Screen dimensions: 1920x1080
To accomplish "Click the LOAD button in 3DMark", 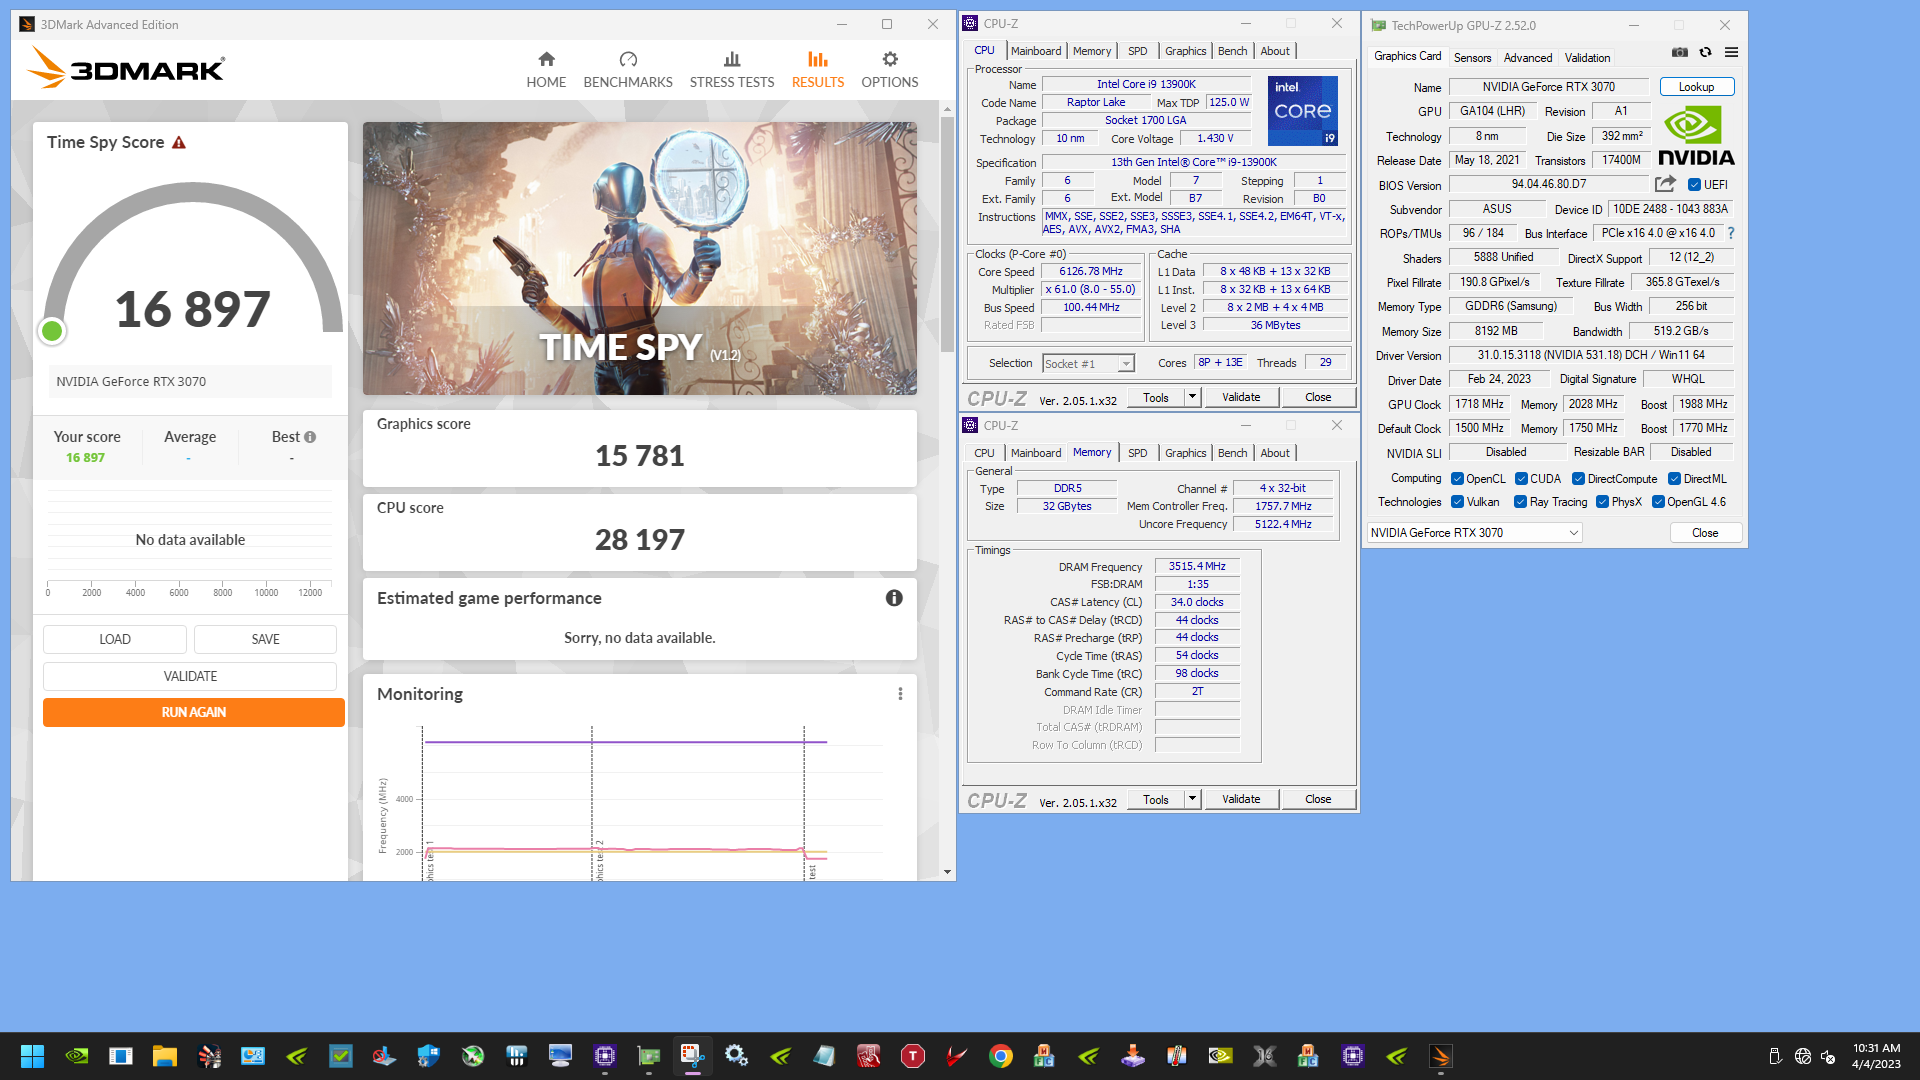I will (115, 640).
